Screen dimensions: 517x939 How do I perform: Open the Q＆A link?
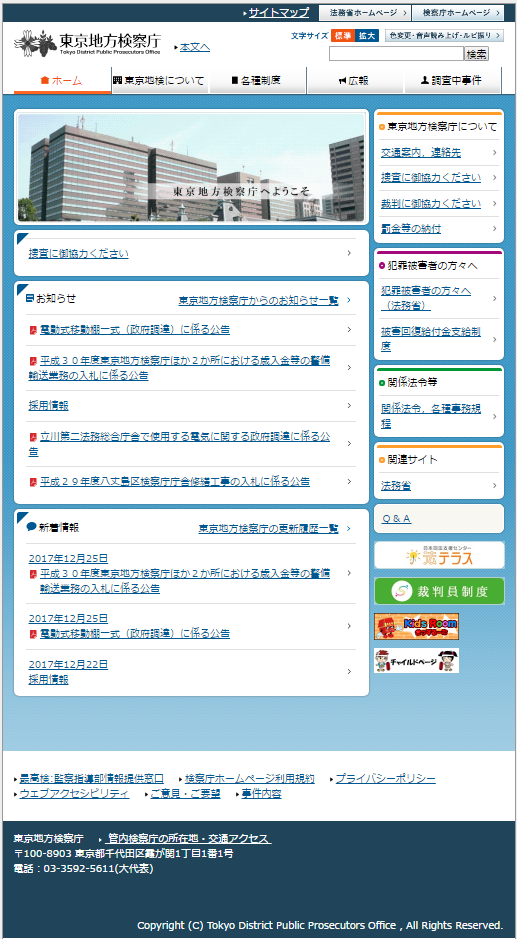pos(396,519)
